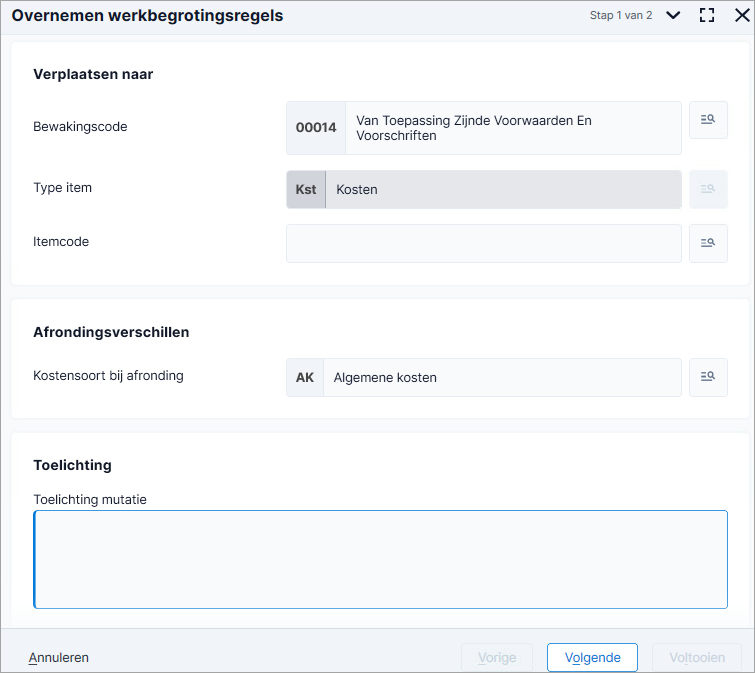Toggle fullscreen mode of the dialog

(706, 15)
